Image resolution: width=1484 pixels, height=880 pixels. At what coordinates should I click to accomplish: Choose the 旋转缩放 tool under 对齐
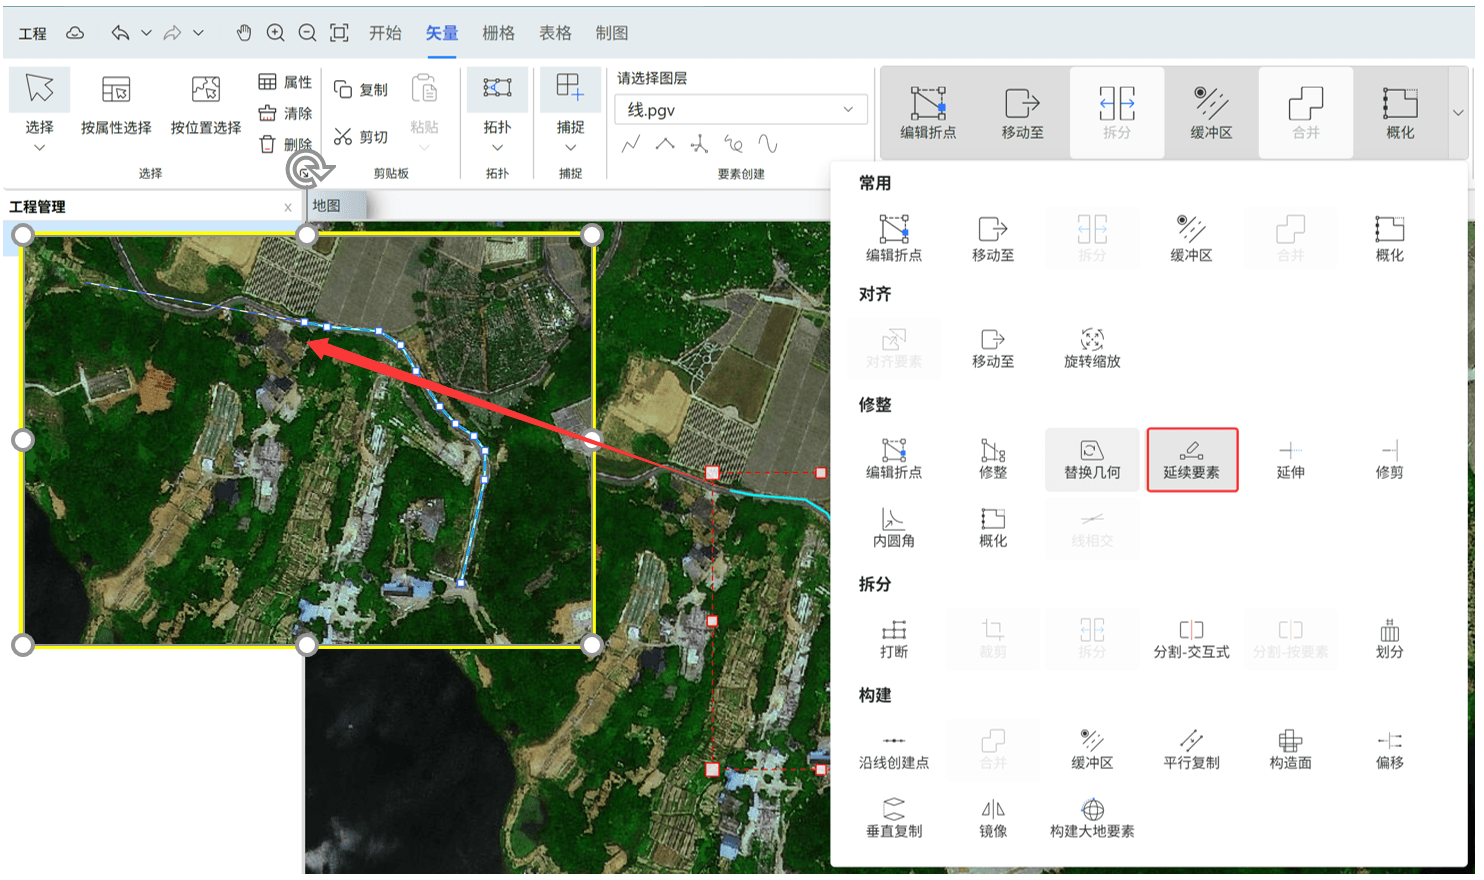(x=1092, y=348)
